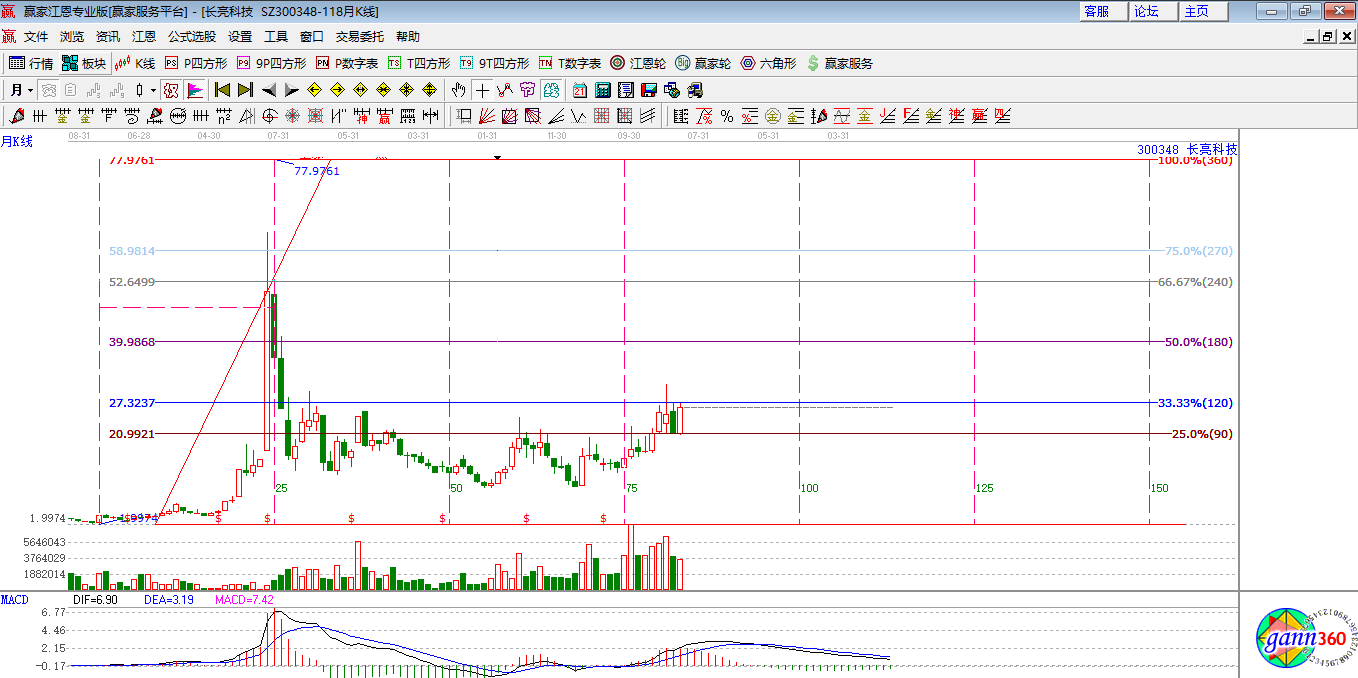This screenshot has height=678, width=1358.
Task: Toggle the colored flag button in toolbar
Action: [195, 90]
